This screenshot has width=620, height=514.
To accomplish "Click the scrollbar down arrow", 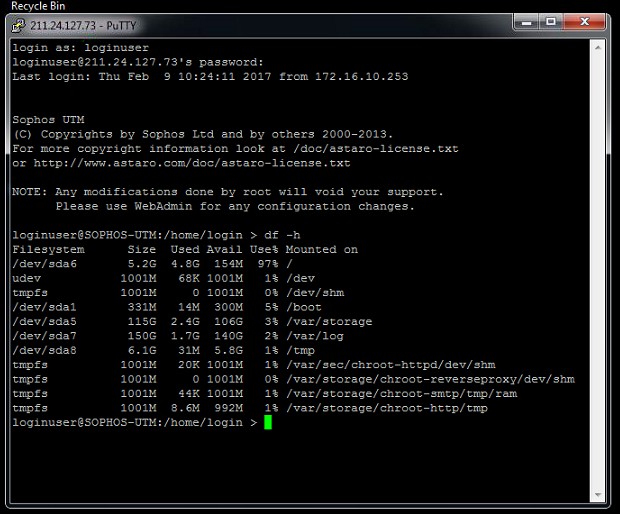I will 597,495.
